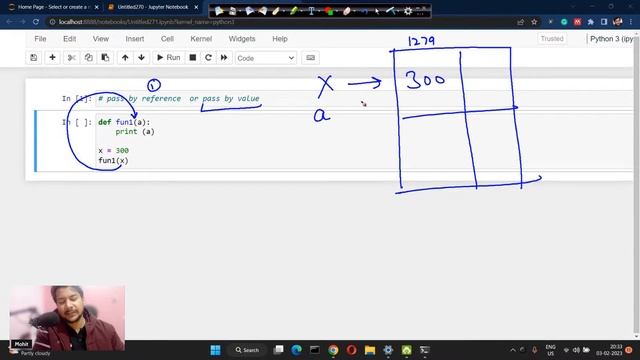The width and height of the screenshot is (640, 360).
Task: Open the volume control in system tray
Action: [576, 350]
